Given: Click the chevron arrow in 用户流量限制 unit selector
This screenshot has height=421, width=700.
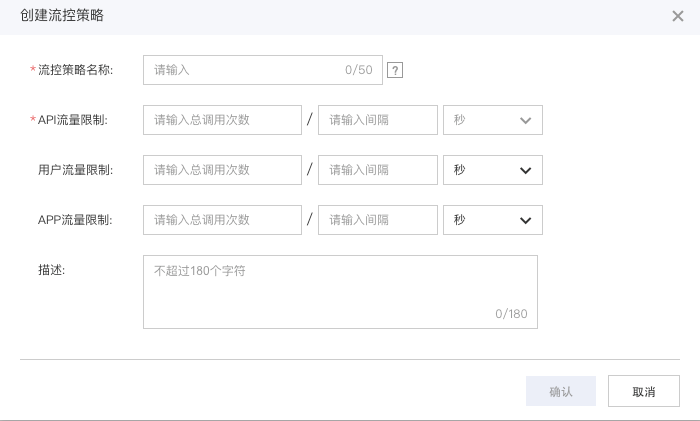Looking at the screenshot, I should (525, 171).
